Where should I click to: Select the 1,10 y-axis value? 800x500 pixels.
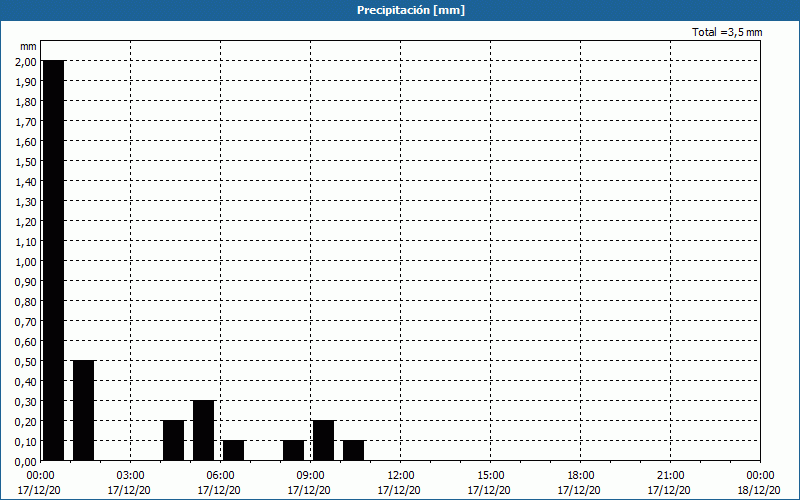(26, 242)
